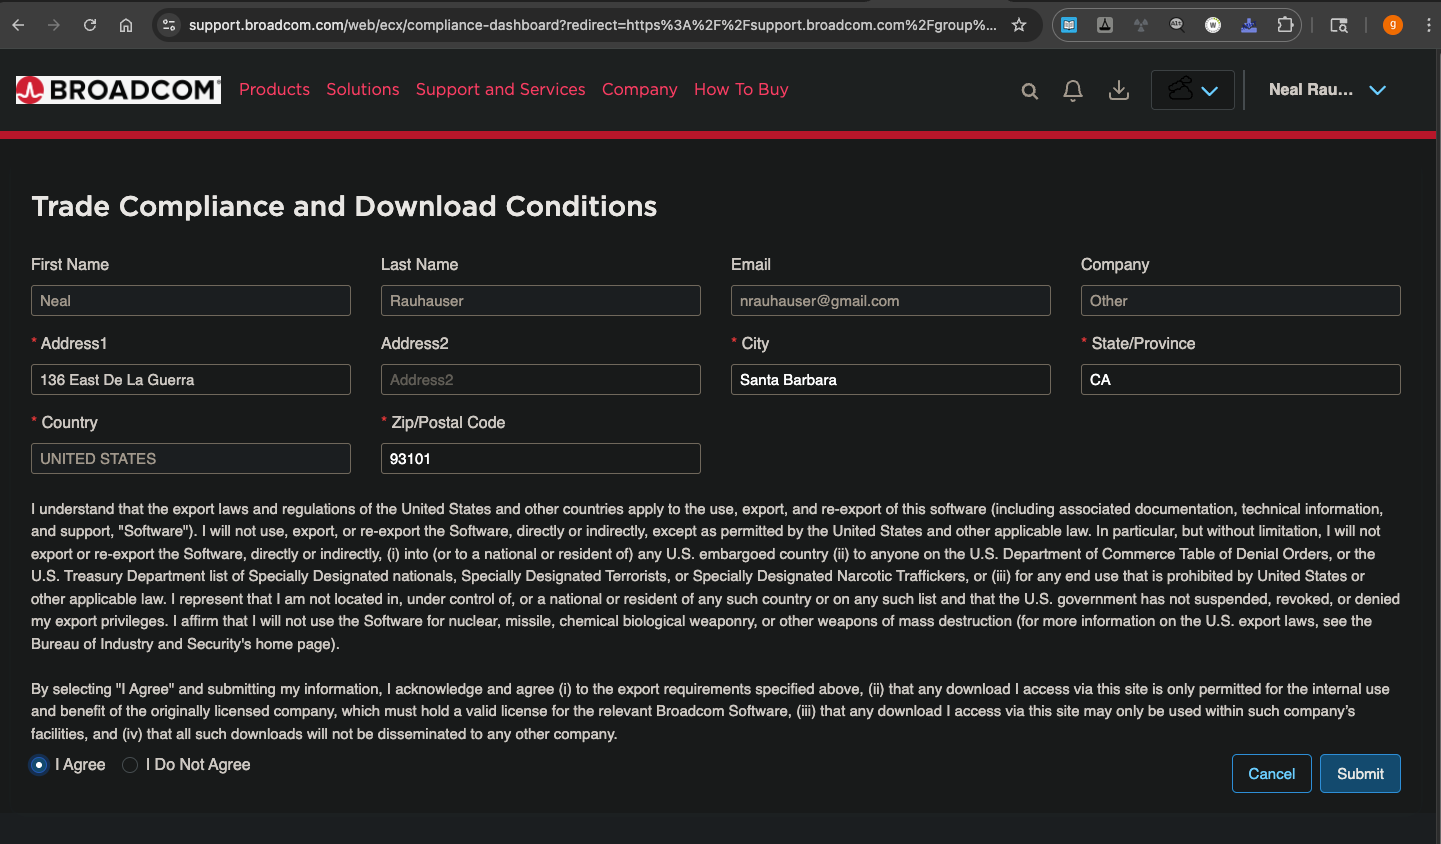Open the Chrome three-dot menu
Screen dimensions: 1441x844
click(1428, 25)
